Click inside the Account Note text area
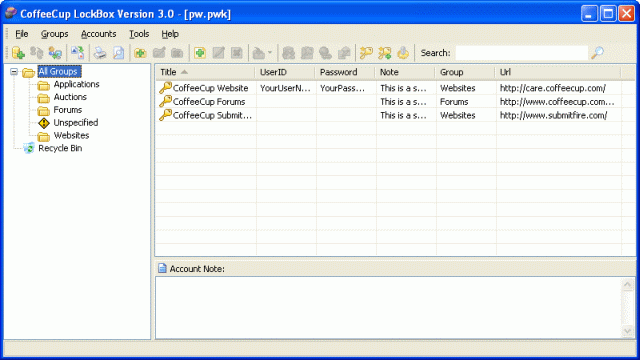The height and width of the screenshot is (360, 640). (x=389, y=308)
